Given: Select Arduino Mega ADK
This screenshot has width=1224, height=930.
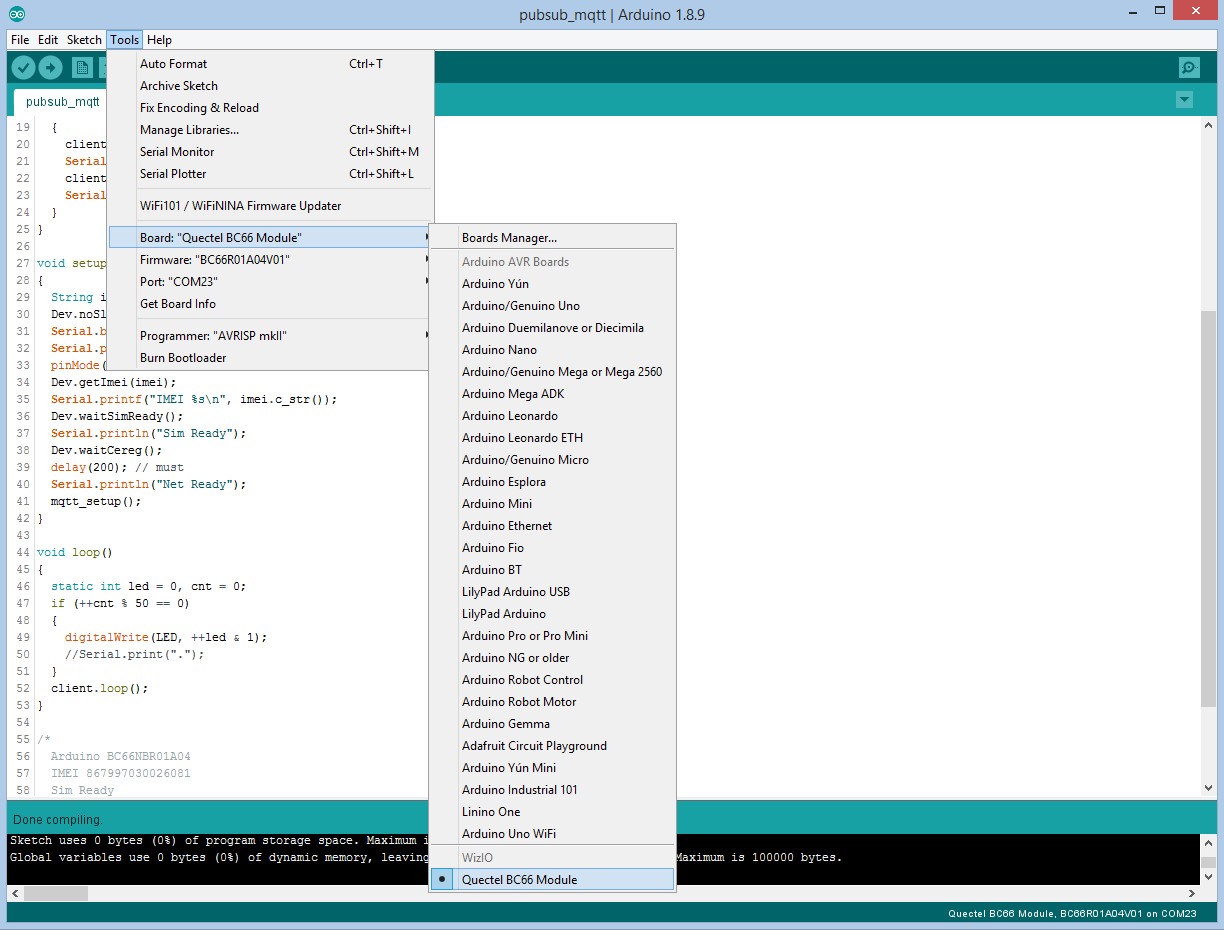Looking at the screenshot, I should coord(552,393).
